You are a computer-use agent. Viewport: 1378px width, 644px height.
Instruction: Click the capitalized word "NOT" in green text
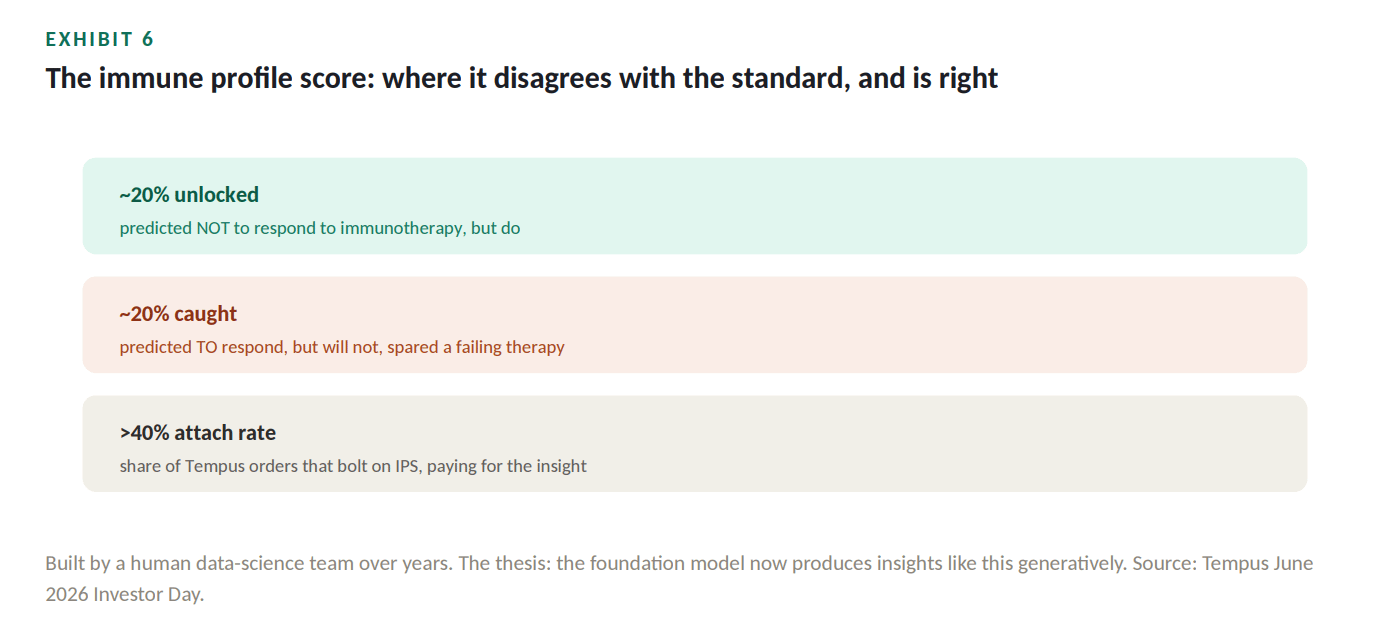[x=213, y=228]
